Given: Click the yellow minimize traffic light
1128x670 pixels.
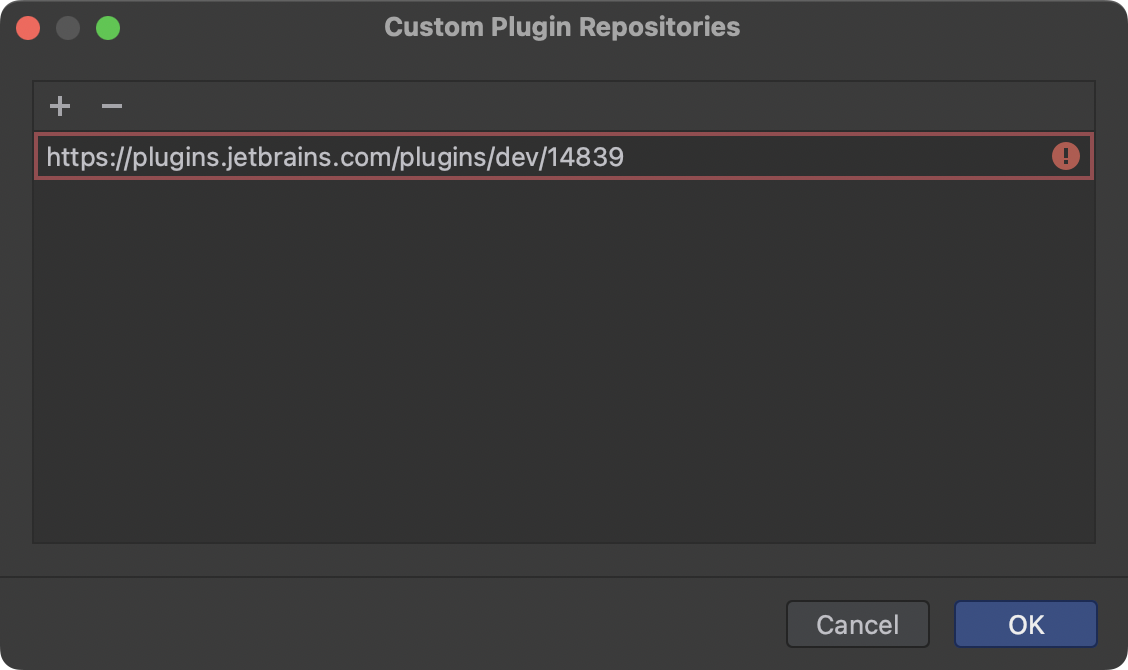Looking at the screenshot, I should (x=68, y=29).
